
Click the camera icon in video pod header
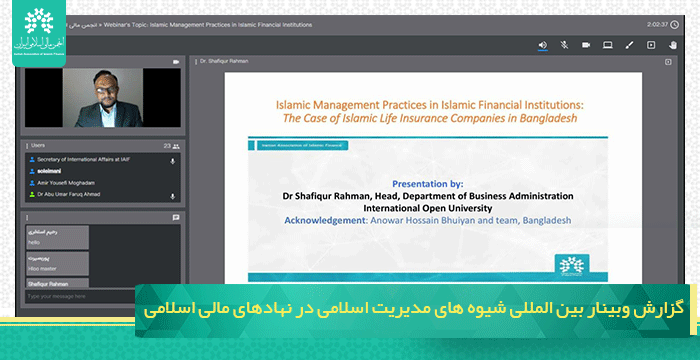click(x=176, y=62)
